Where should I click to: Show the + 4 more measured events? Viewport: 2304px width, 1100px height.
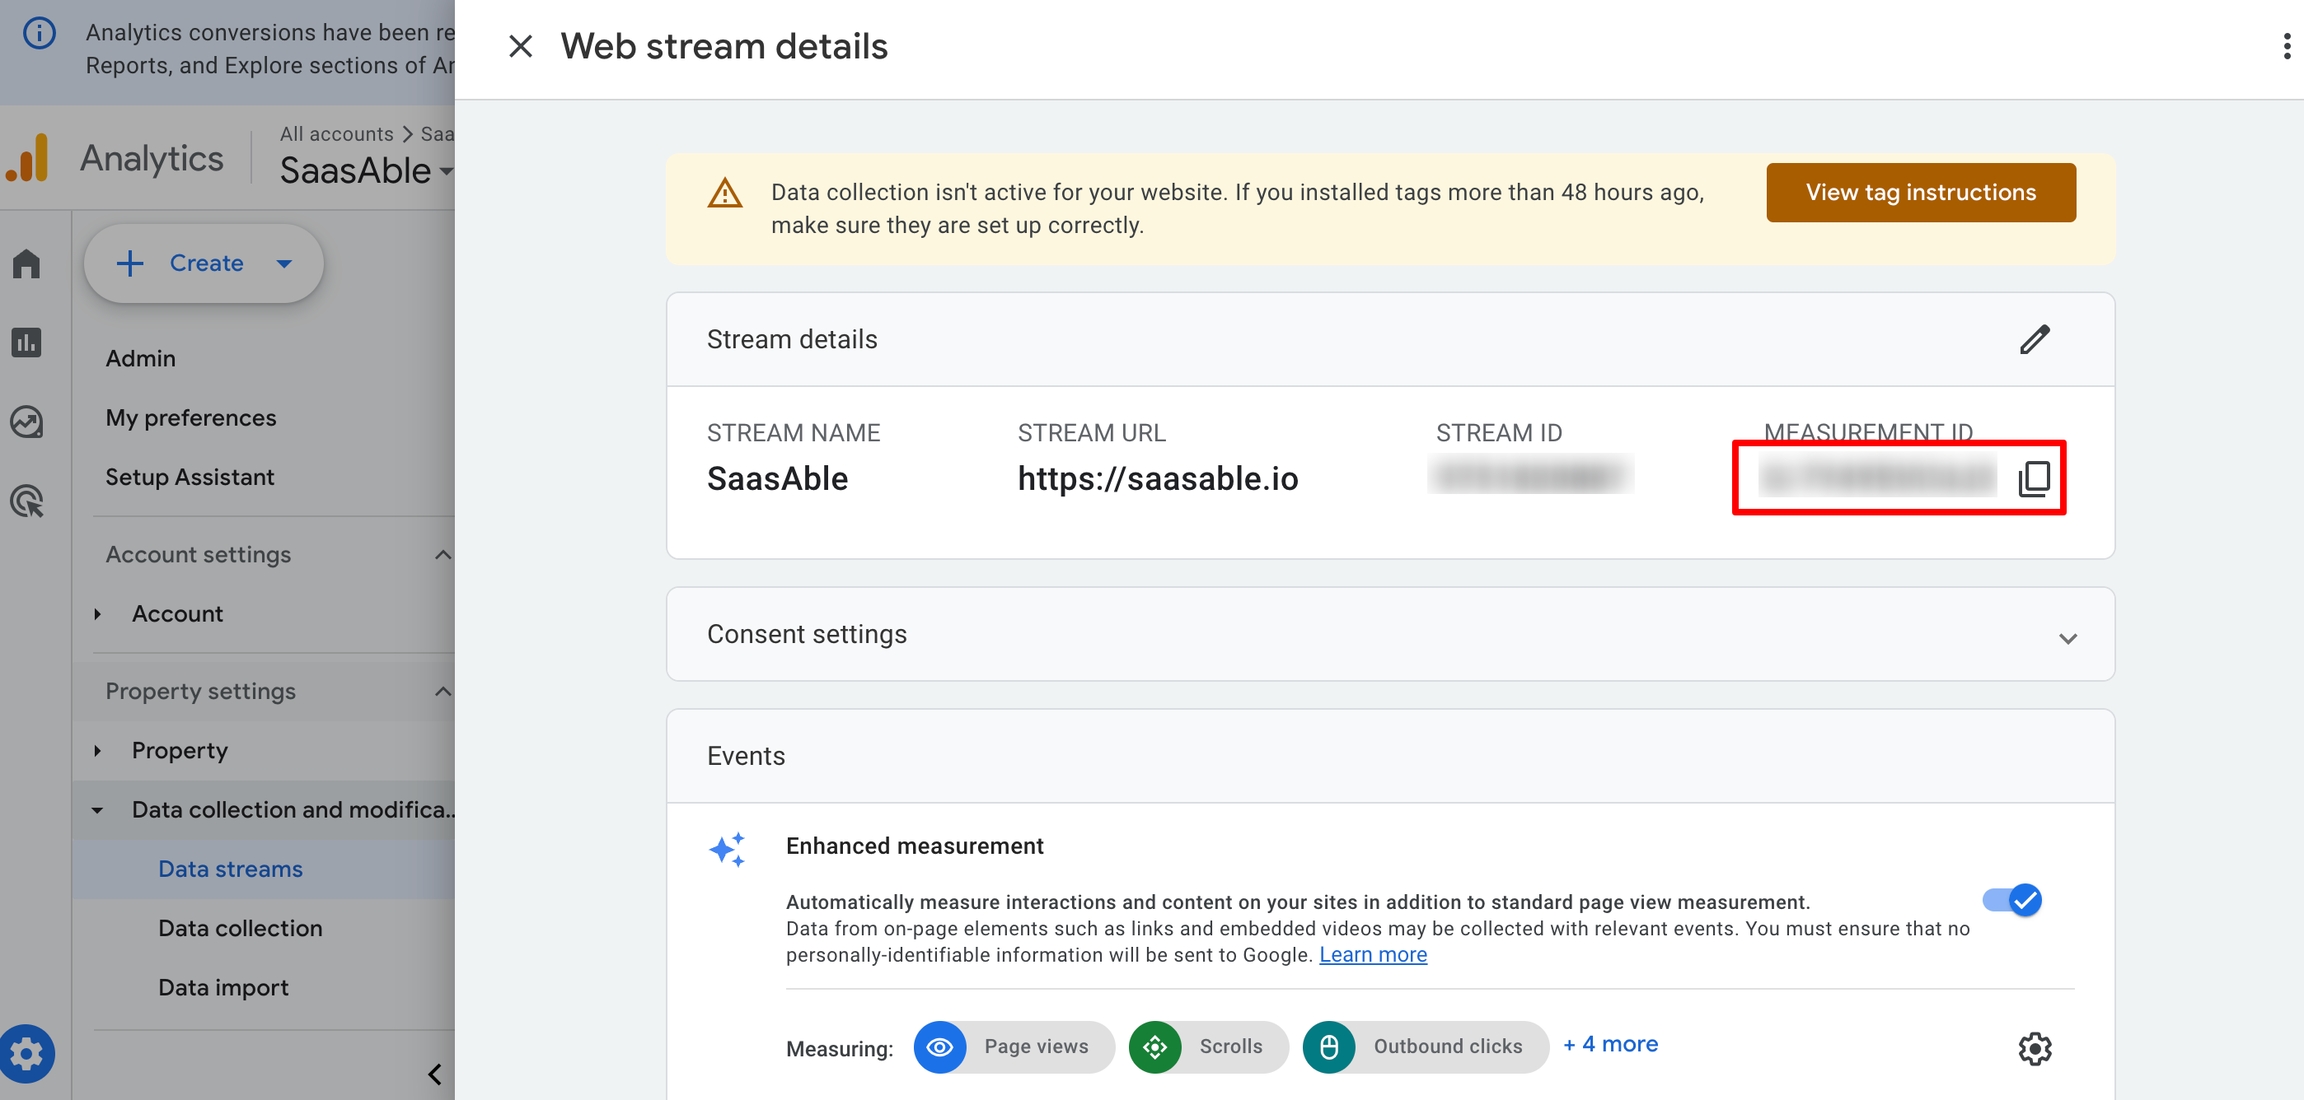1610,1044
